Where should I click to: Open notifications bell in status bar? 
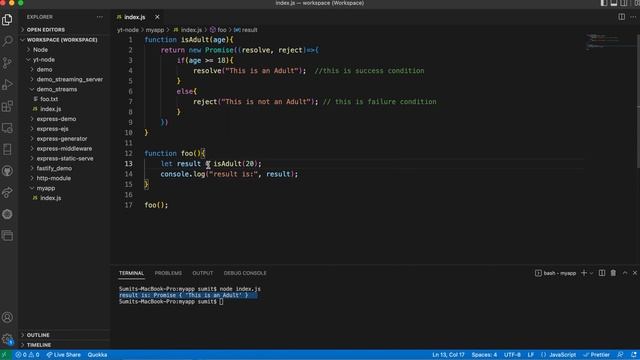pos(633,355)
